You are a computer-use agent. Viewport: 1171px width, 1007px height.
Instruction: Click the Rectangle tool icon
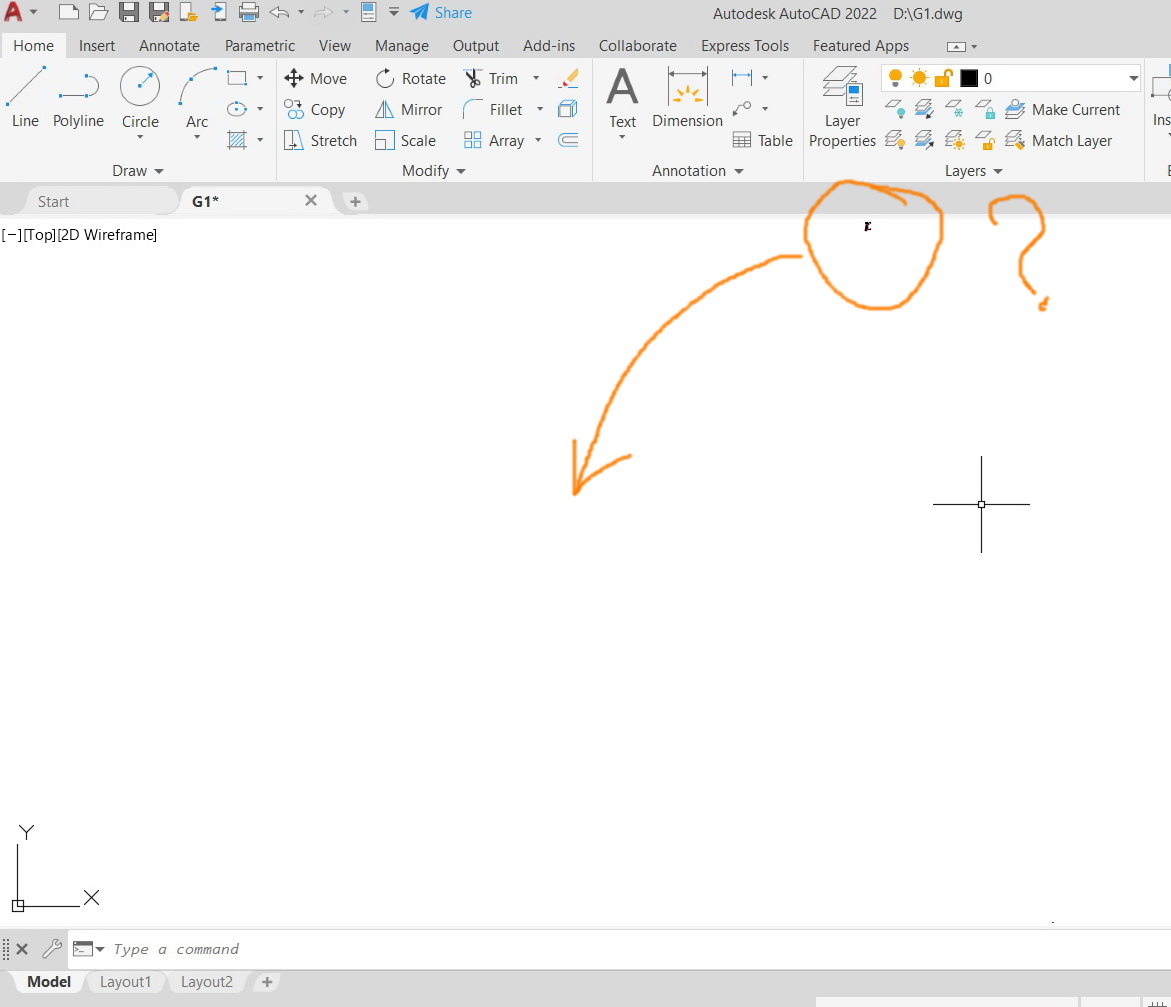(236, 77)
